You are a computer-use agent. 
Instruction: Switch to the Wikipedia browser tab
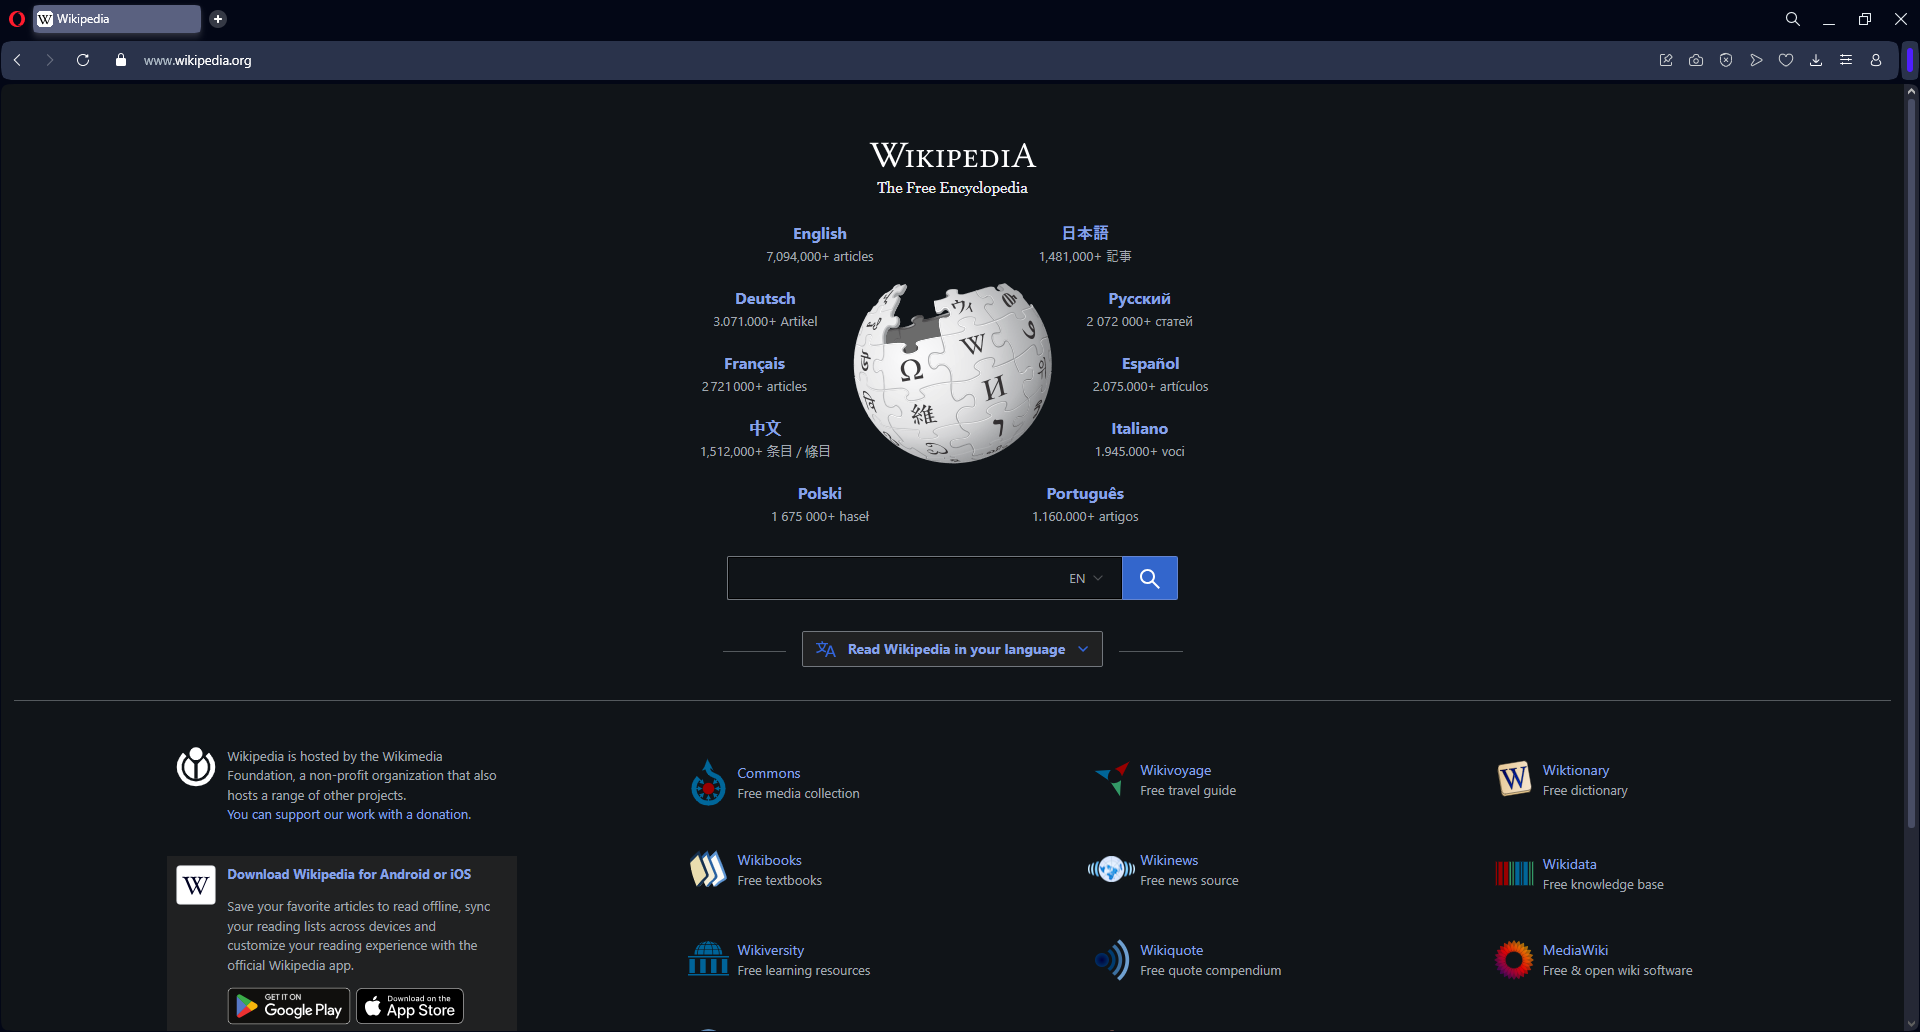[x=117, y=19]
